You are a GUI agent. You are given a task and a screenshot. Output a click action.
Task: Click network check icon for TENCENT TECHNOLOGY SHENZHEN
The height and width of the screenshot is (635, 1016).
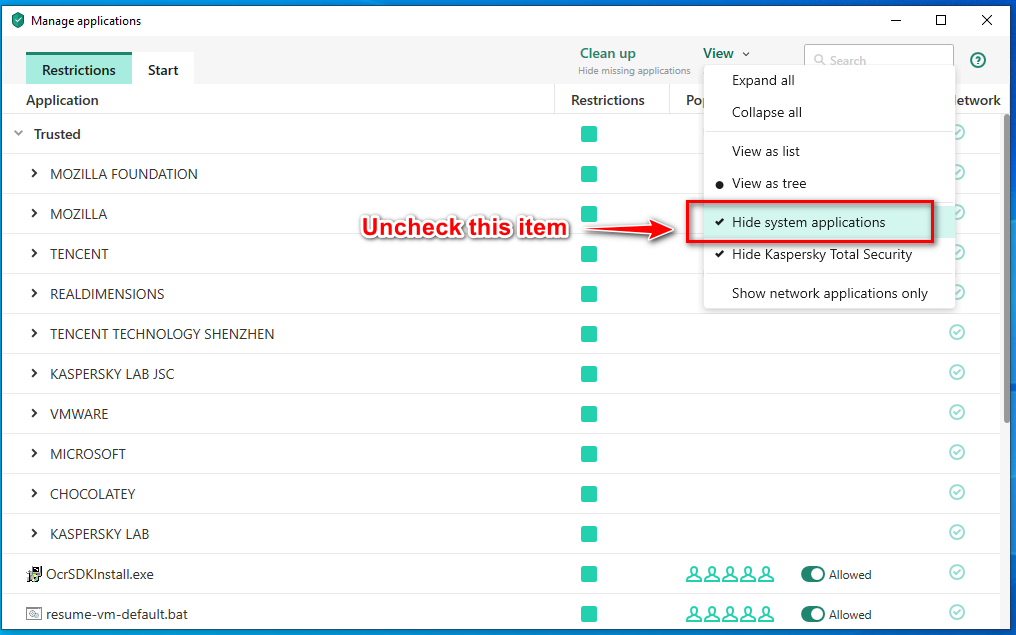[x=956, y=332]
